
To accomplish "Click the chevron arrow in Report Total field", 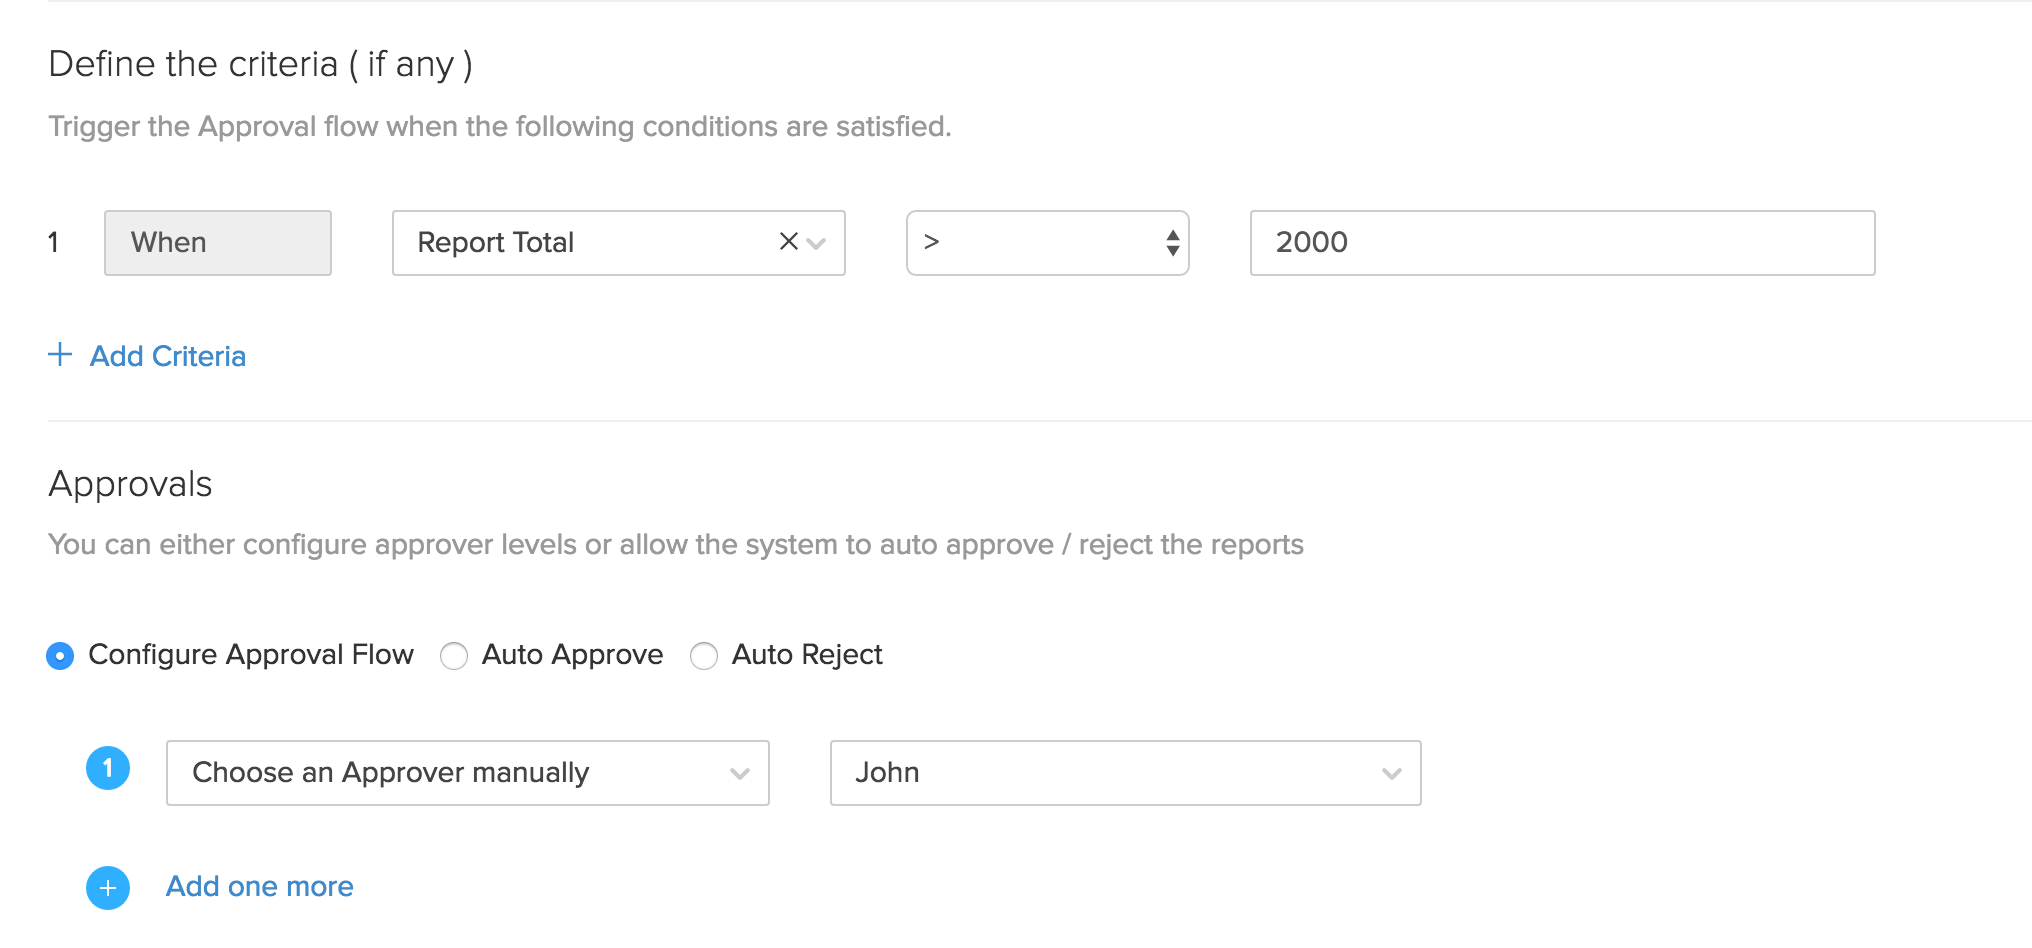I will 817,243.
